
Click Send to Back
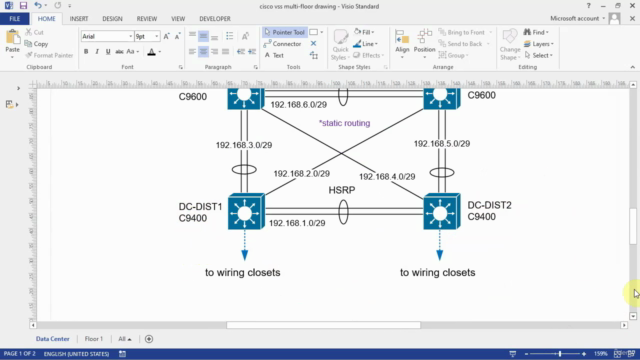(x=461, y=44)
